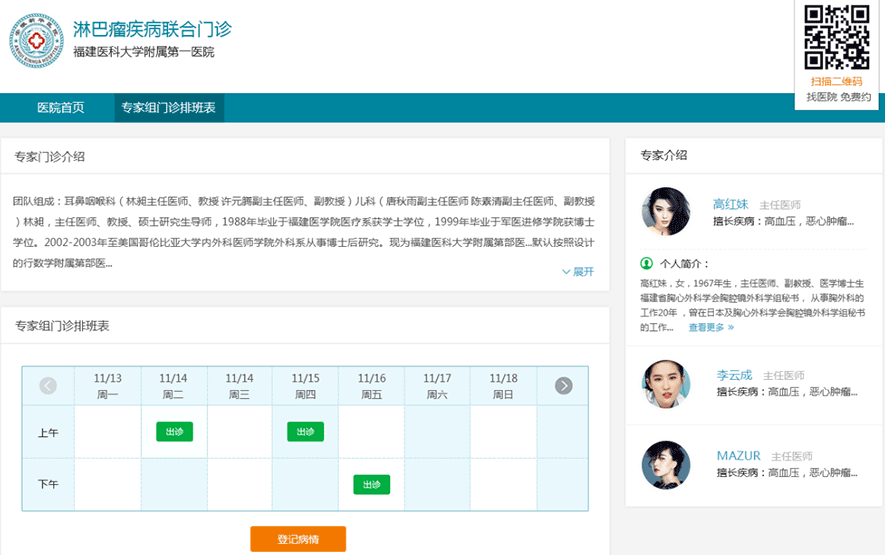The width and height of the screenshot is (885, 555).
Task: Select 11/14 周二 morning 出诊 slot
Action: [x=174, y=431]
